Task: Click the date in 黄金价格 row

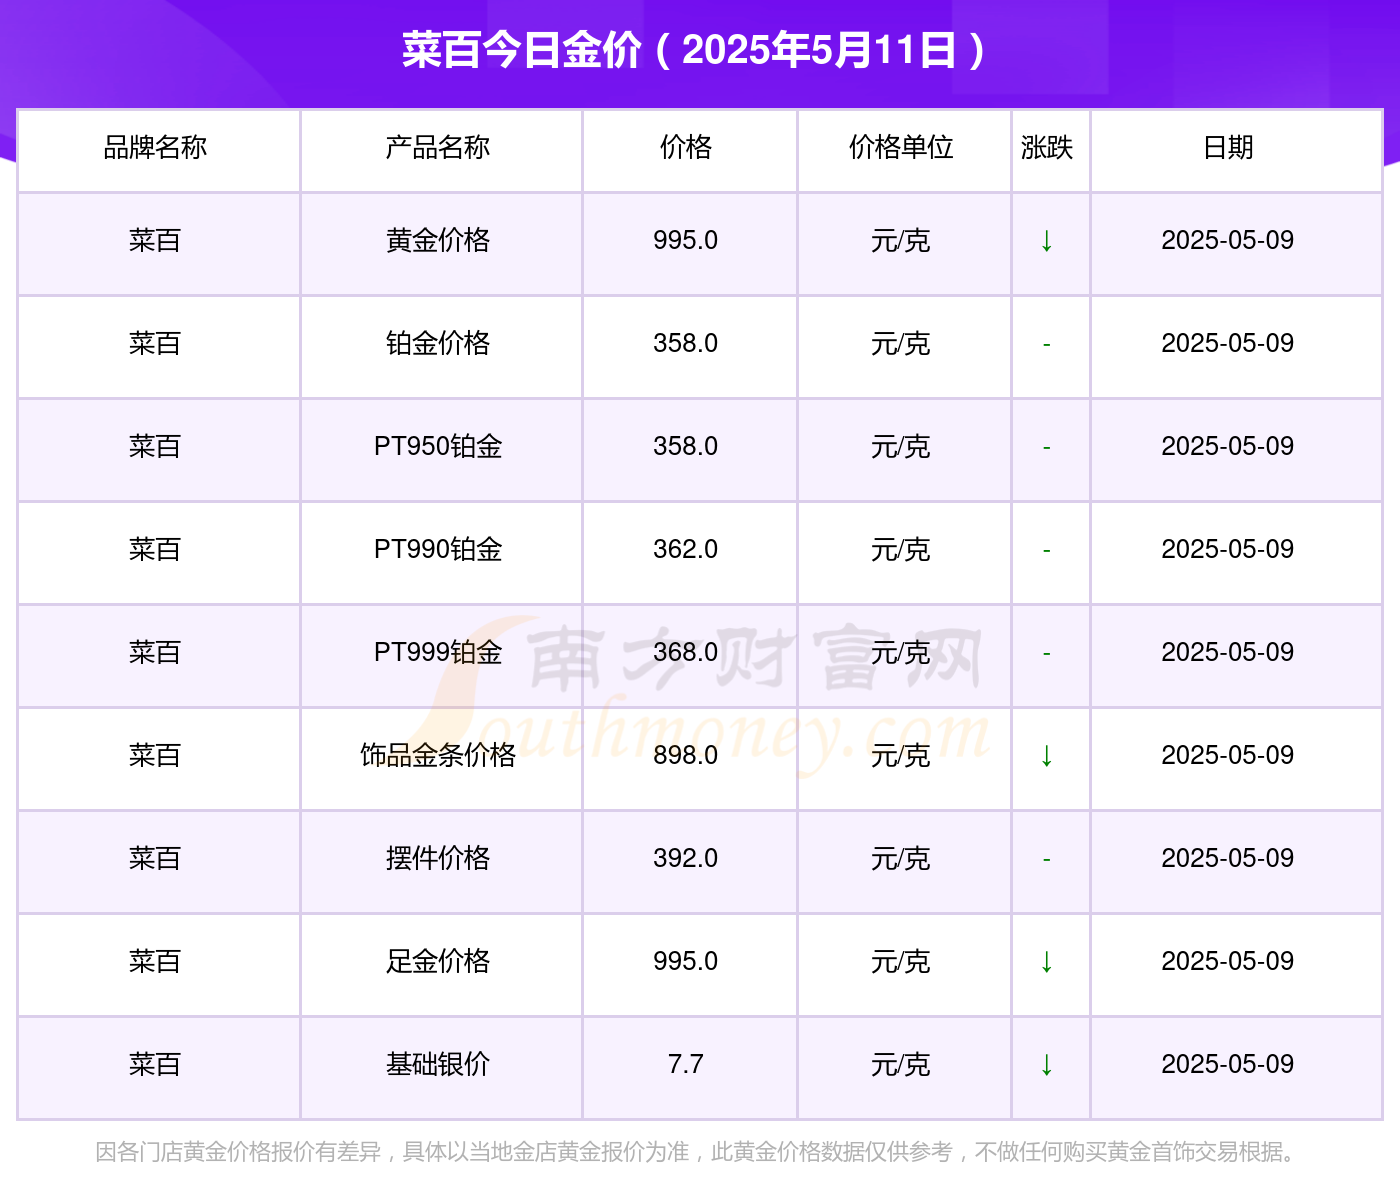Action: coord(1228,241)
